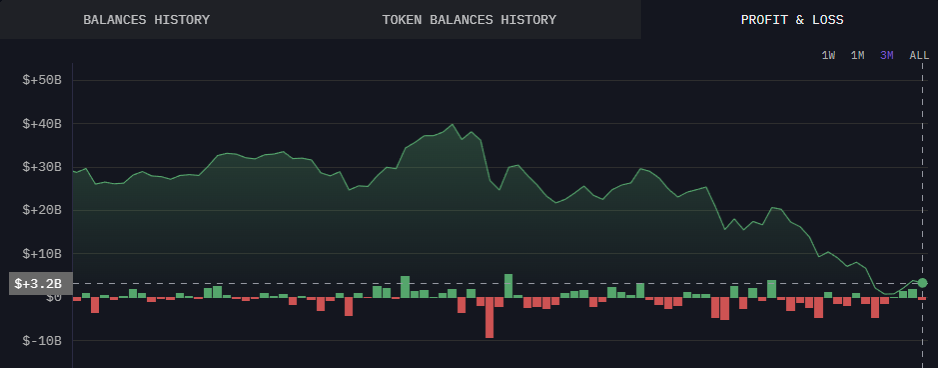Choose the 3M time range
The width and height of the screenshot is (938, 368).
pyautogui.click(x=887, y=56)
